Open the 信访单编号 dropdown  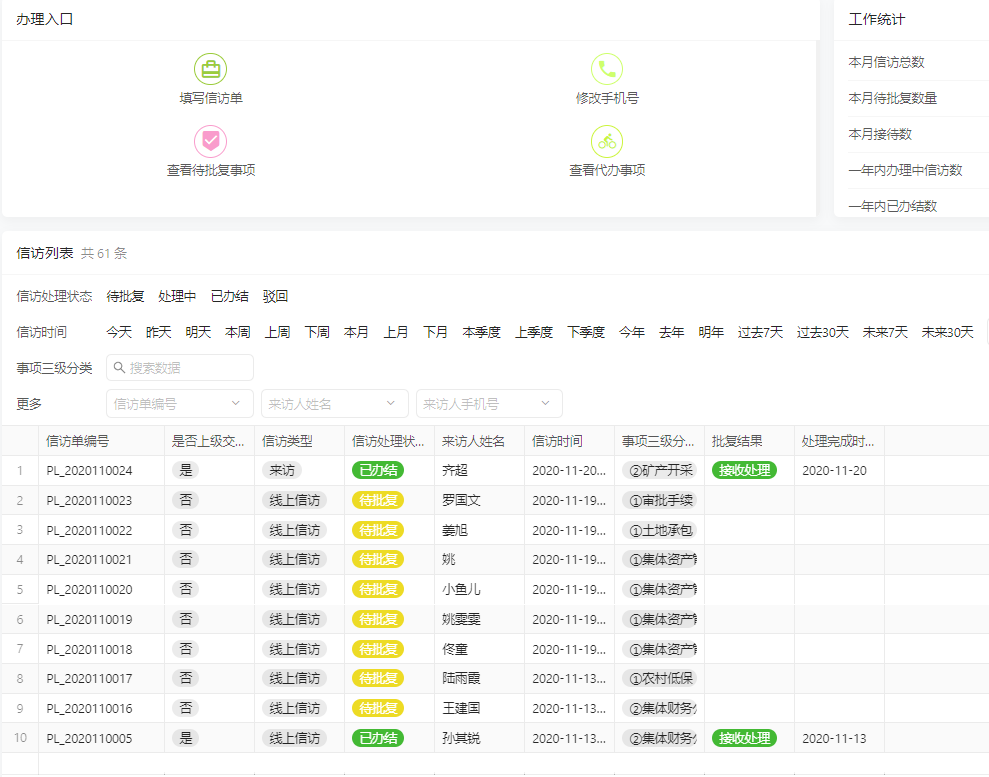click(x=178, y=403)
